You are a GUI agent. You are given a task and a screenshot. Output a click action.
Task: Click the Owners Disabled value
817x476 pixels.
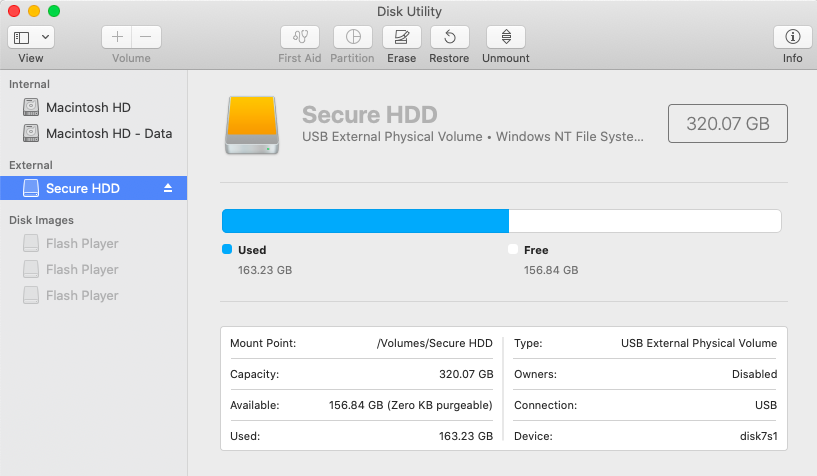click(x=754, y=374)
